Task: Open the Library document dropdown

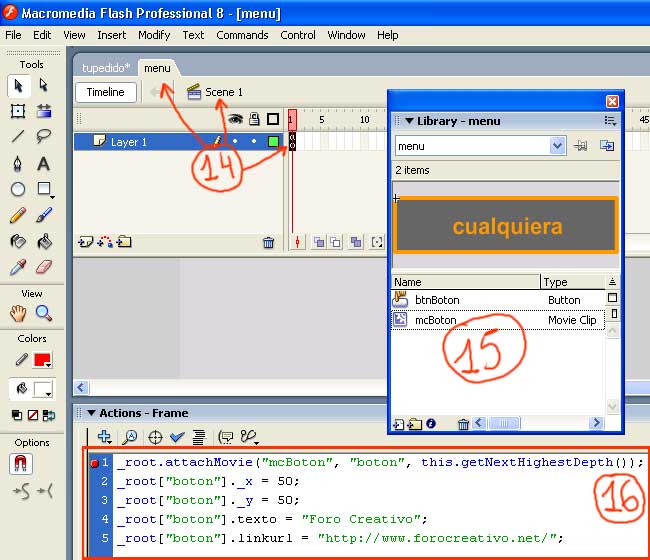Action: coord(558,146)
